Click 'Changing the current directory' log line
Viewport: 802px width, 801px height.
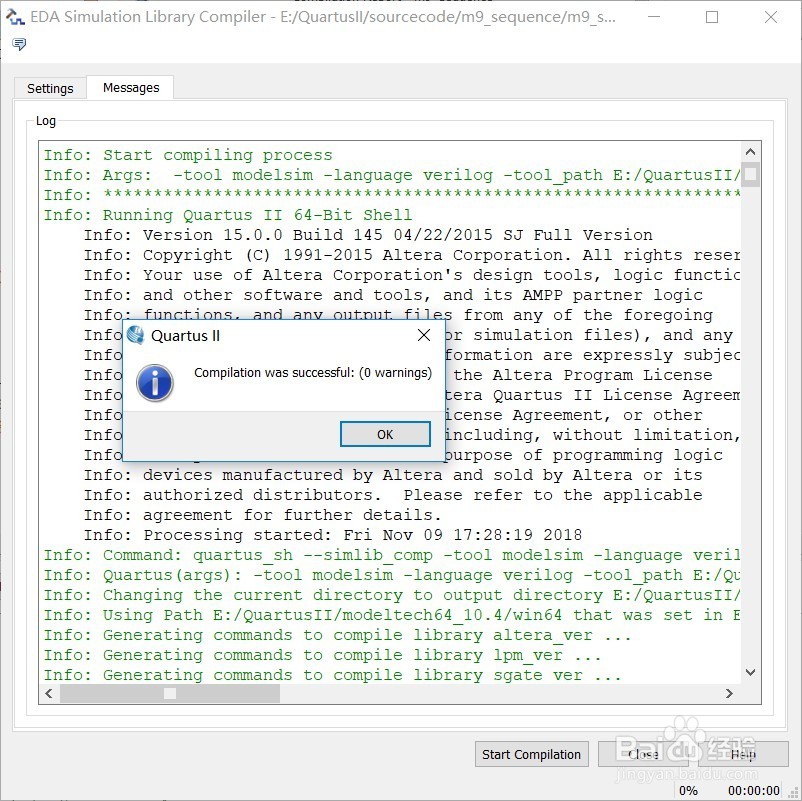[392, 595]
